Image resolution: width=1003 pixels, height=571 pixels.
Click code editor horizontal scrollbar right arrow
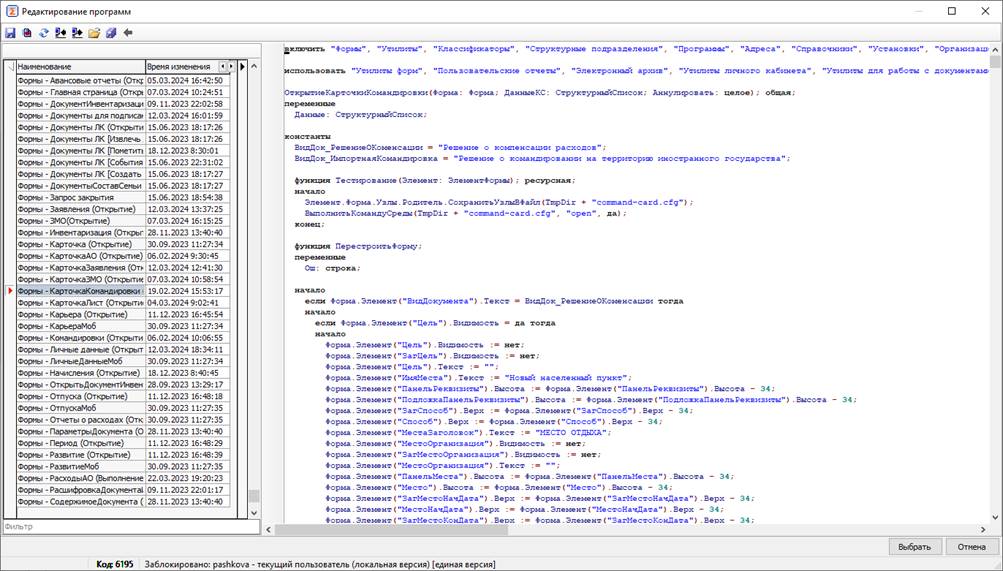(983, 529)
